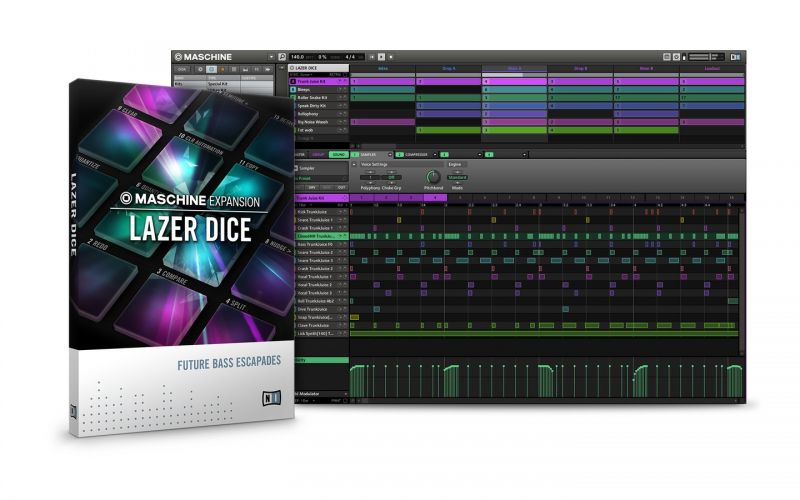Viewport: 800px width, 500px height.
Task: Open the Standard engine Mode dropdown
Action: coord(457,178)
